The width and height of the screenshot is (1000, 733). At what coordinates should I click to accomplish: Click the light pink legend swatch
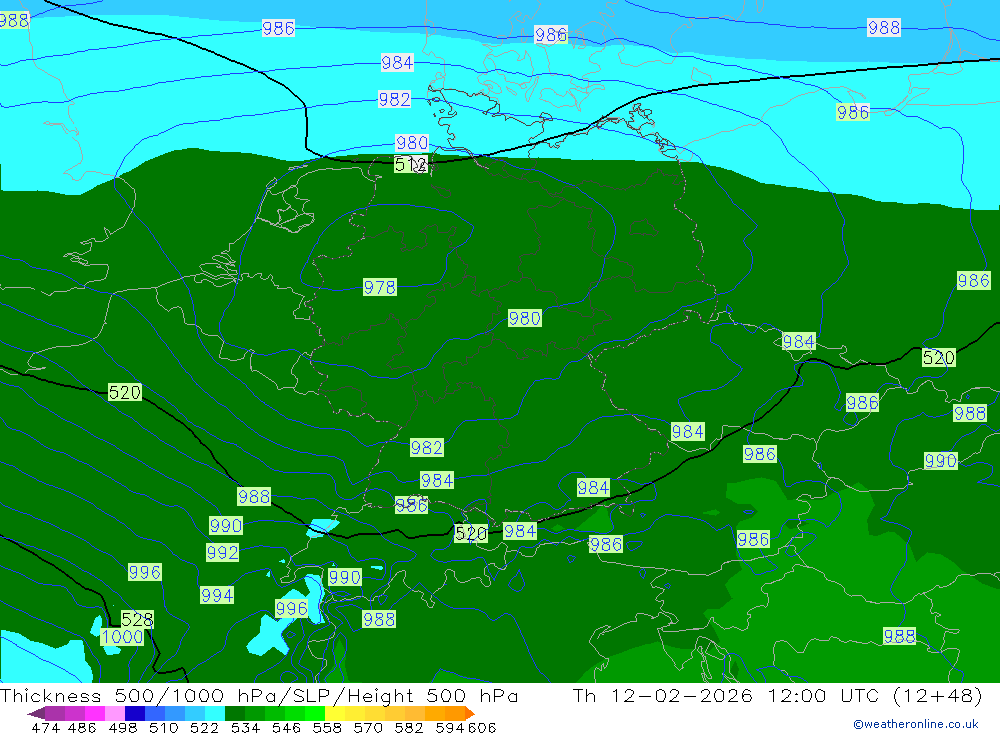(x=115, y=713)
